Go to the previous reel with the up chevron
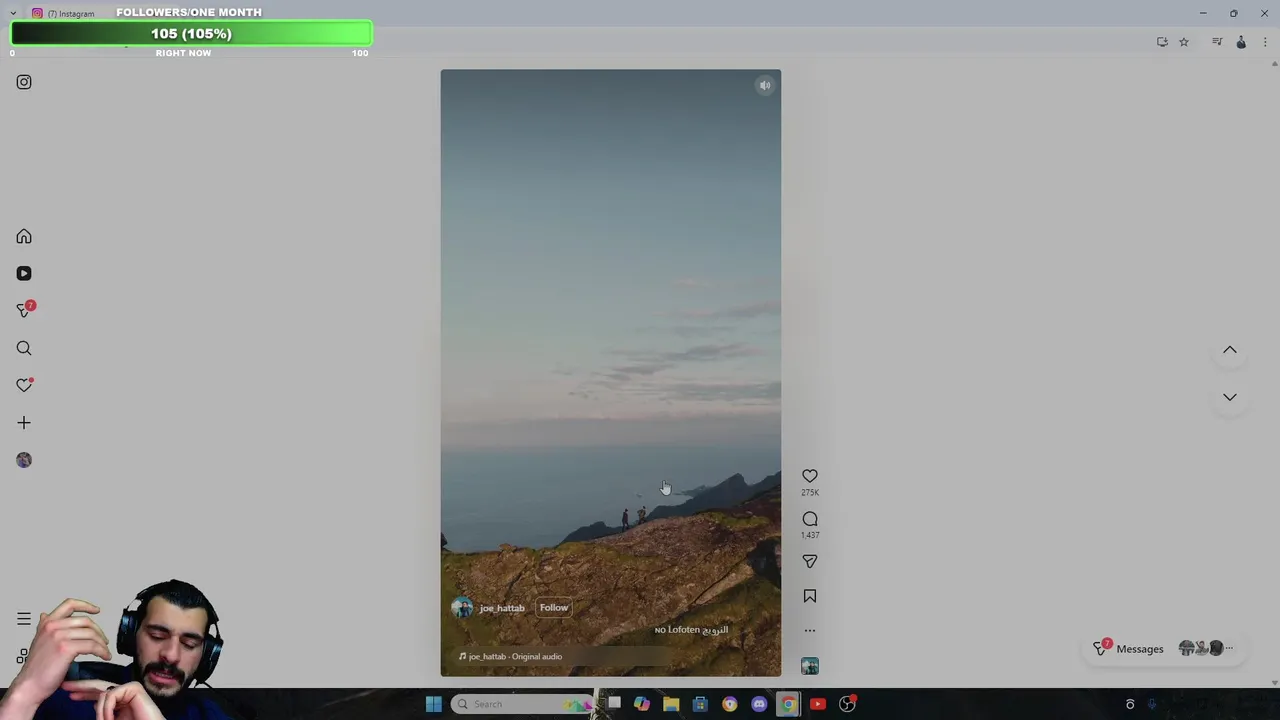The image size is (1280, 720). coord(1230,350)
